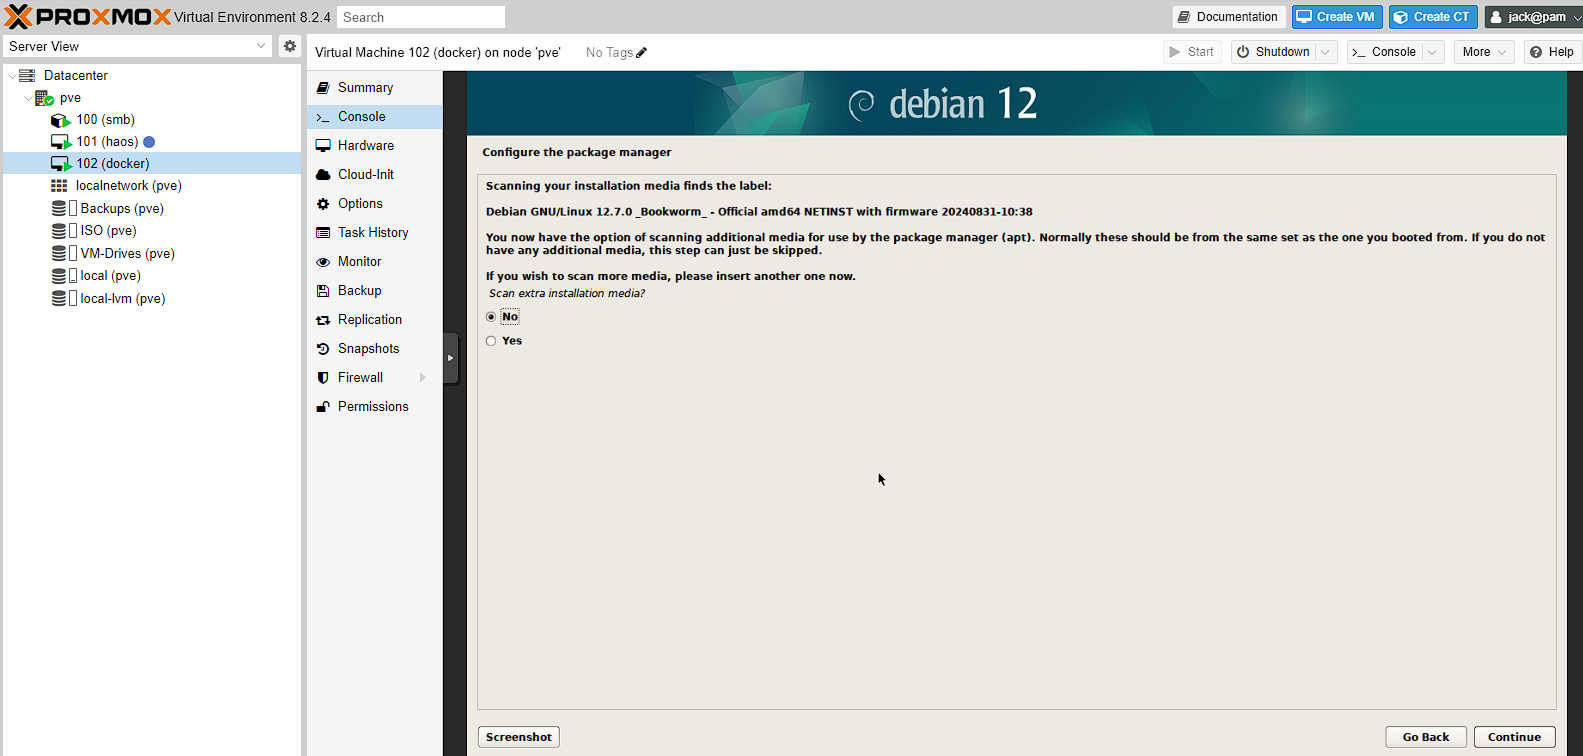Click the 100 (smb) container icon
This screenshot has height=756, width=1583.
click(x=60, y=120)
